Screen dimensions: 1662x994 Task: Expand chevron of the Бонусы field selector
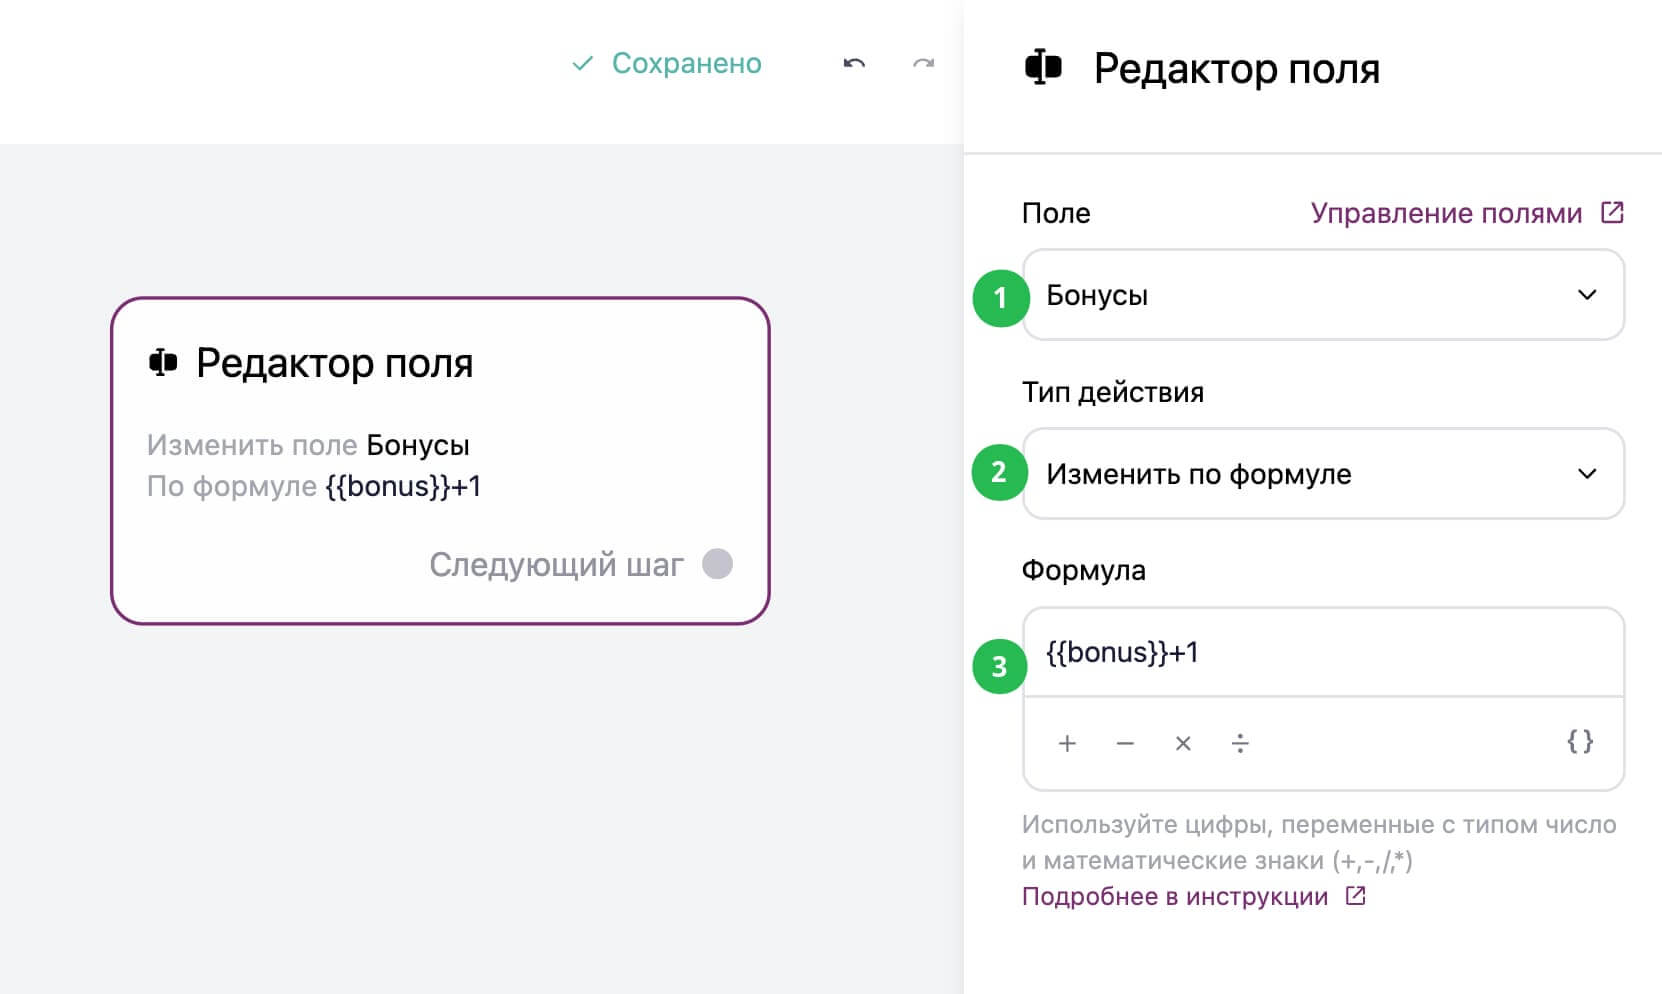(1587, 295)
